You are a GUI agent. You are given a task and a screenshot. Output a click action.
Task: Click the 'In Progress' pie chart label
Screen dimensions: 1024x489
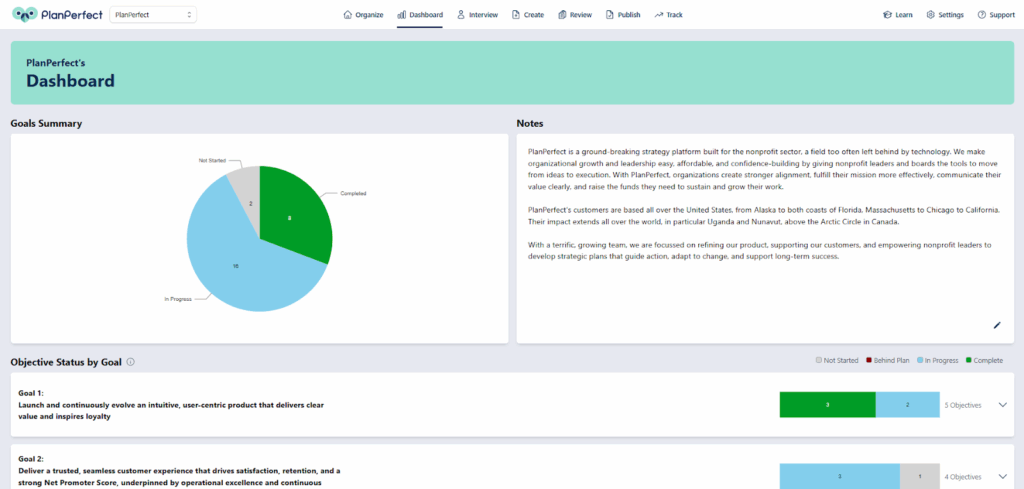(178, 299)
